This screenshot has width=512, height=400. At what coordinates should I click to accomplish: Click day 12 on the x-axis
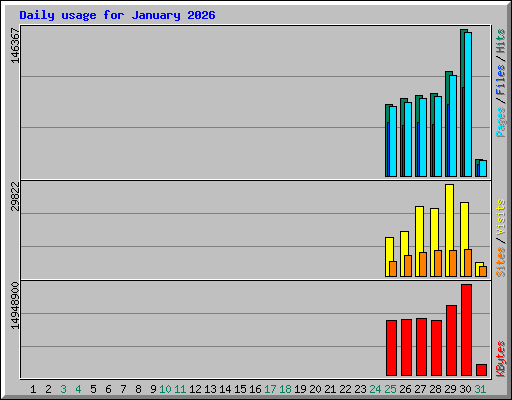[x=195, y=389]
